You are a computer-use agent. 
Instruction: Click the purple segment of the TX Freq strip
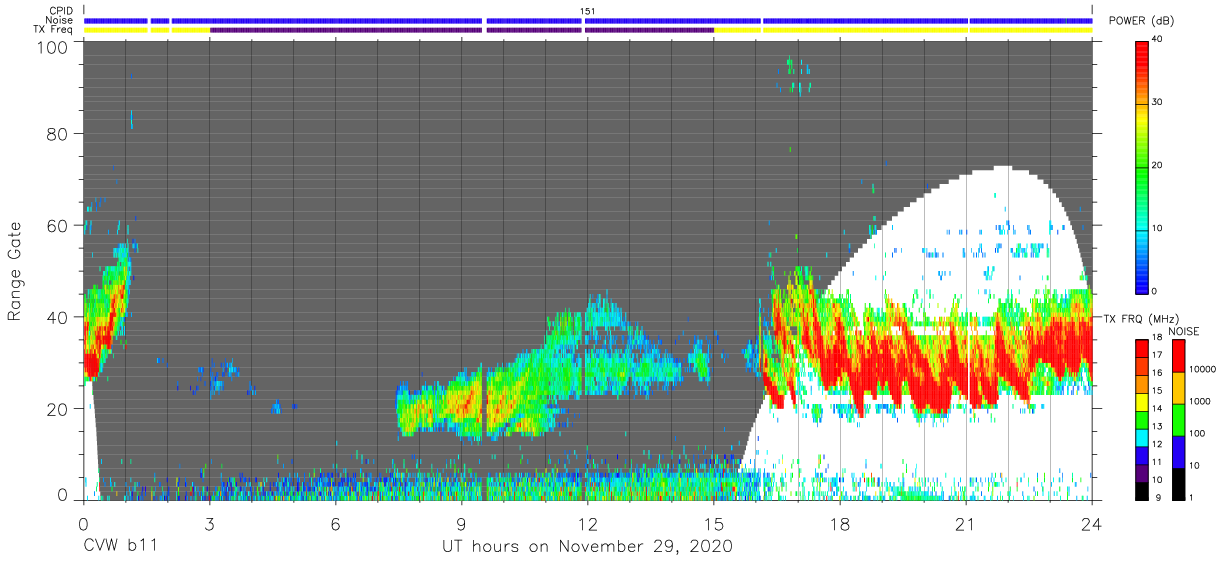[461, 30]
